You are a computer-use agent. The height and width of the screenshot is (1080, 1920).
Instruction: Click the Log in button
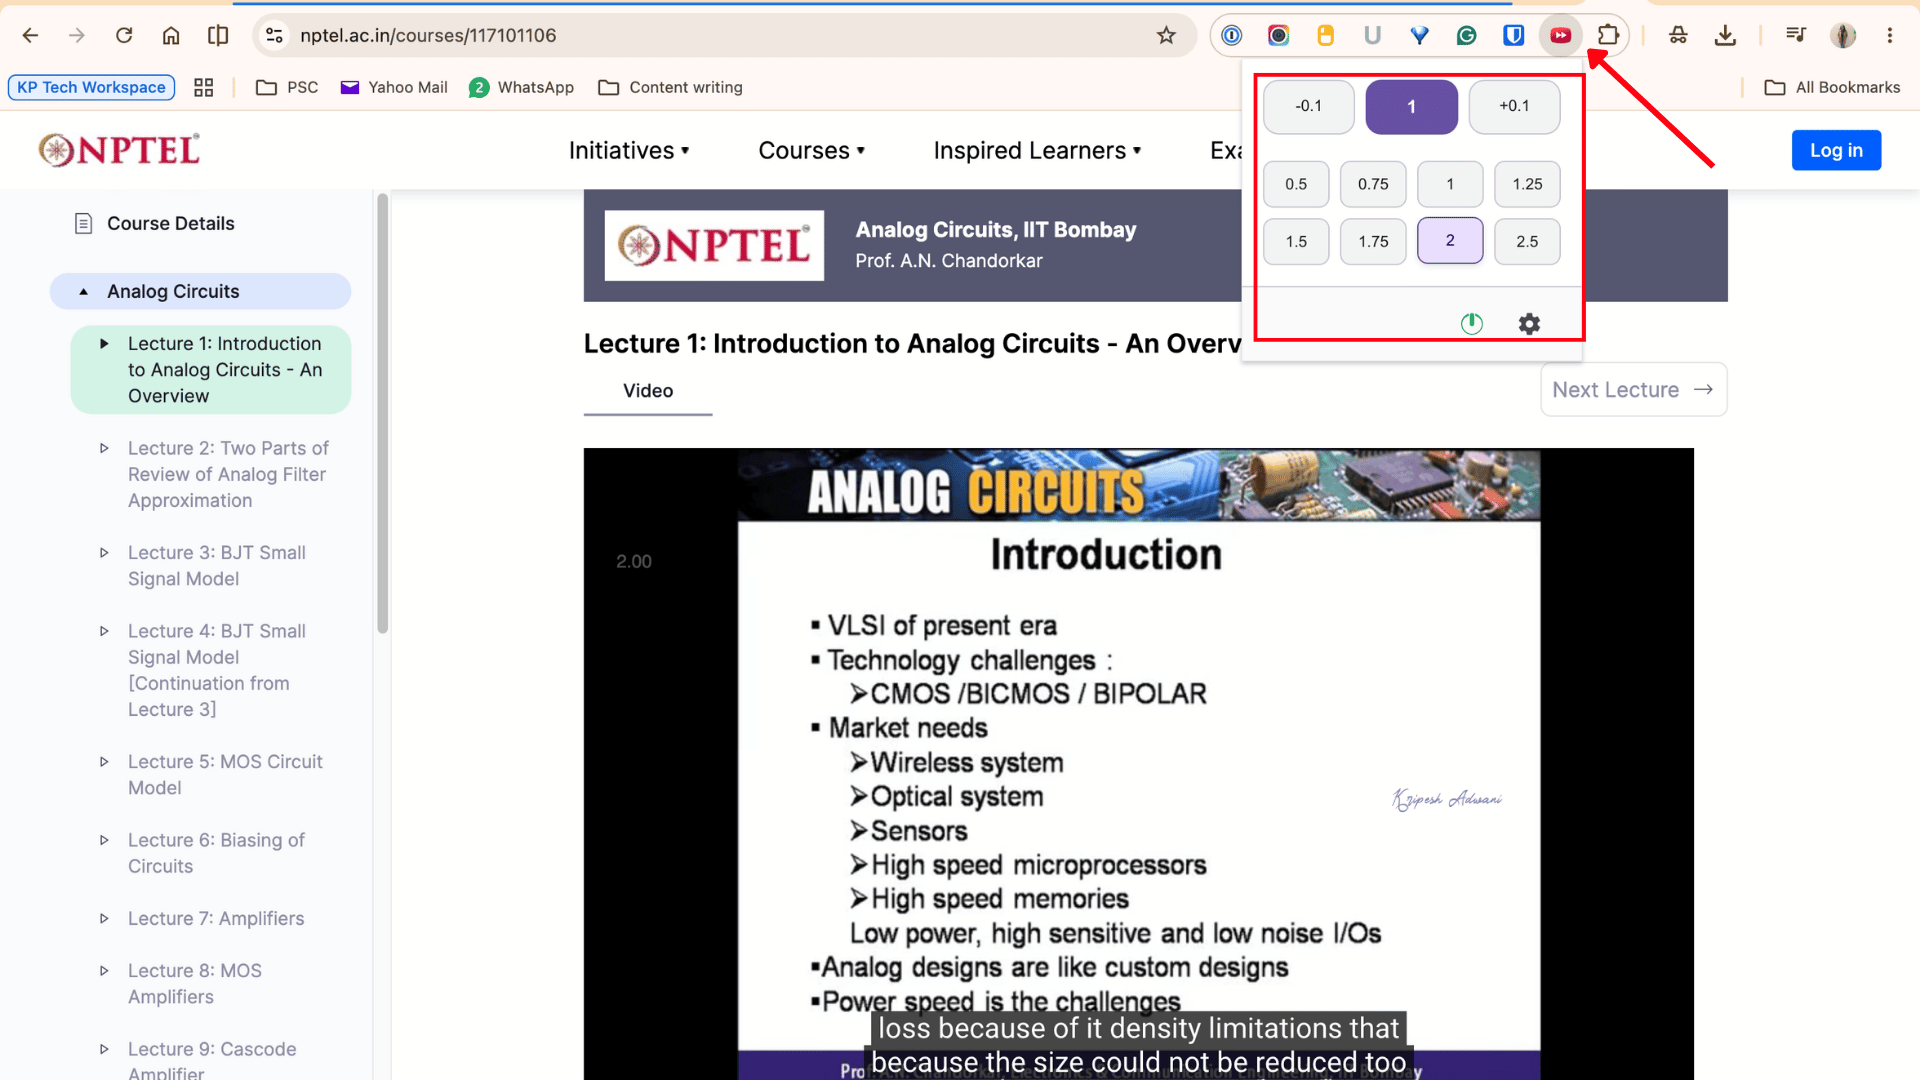tap(1836, 150)
